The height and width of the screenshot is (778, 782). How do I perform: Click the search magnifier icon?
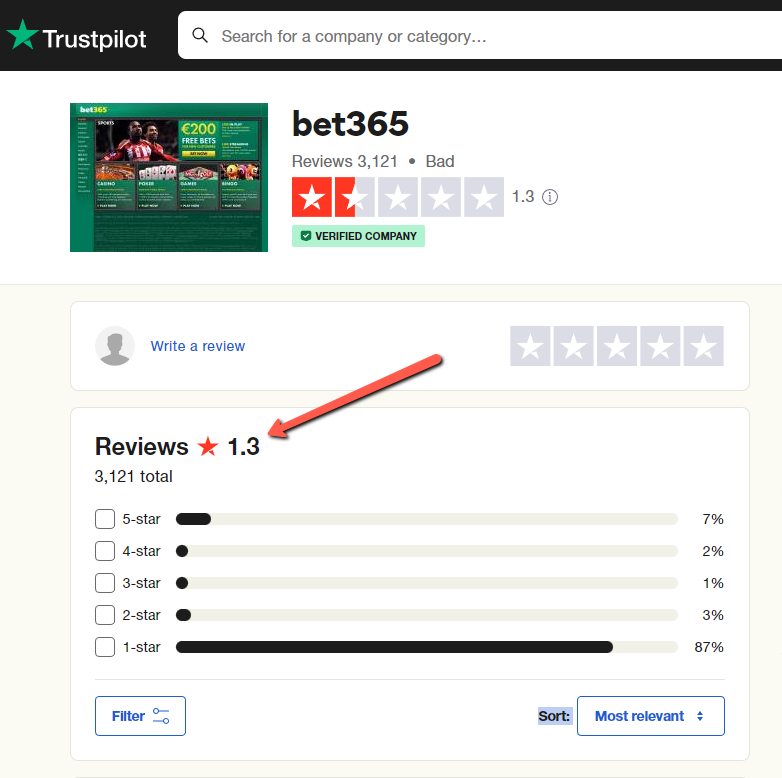[x=200, y=35]
